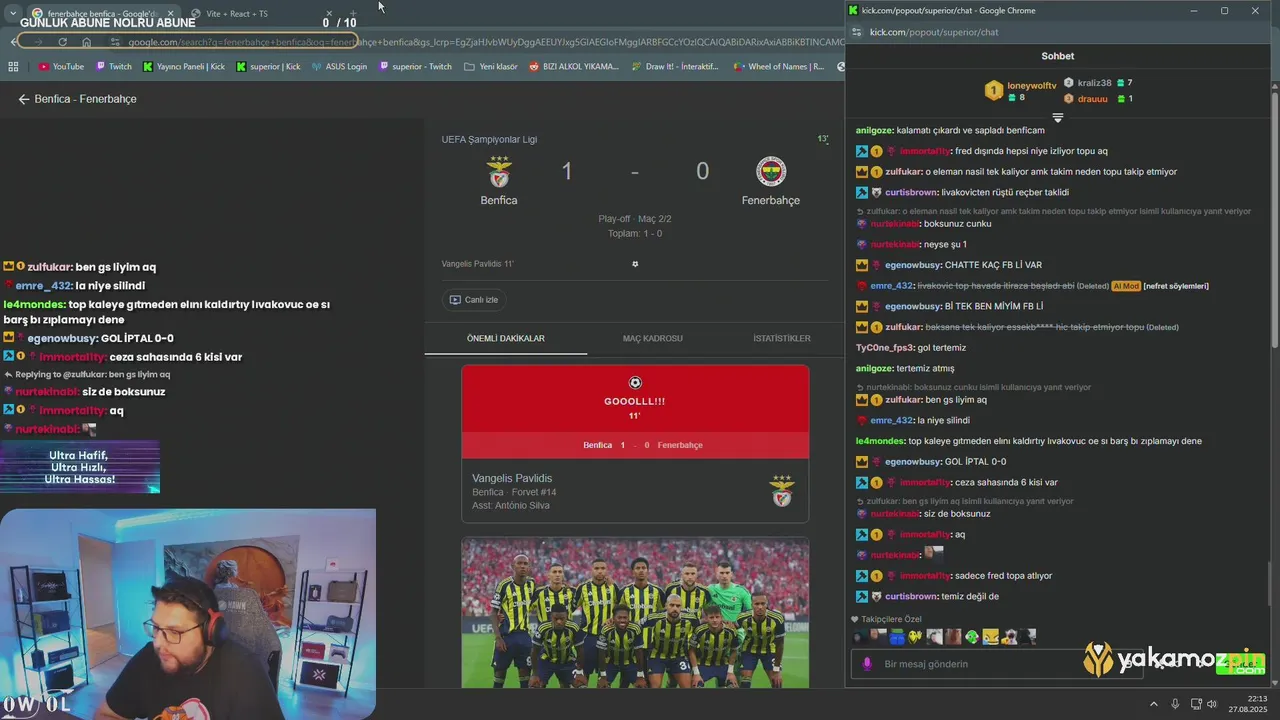Click the browser home icon
Image resolution: width=1280 pixels, height=720 pixels.
click(87, 42)
